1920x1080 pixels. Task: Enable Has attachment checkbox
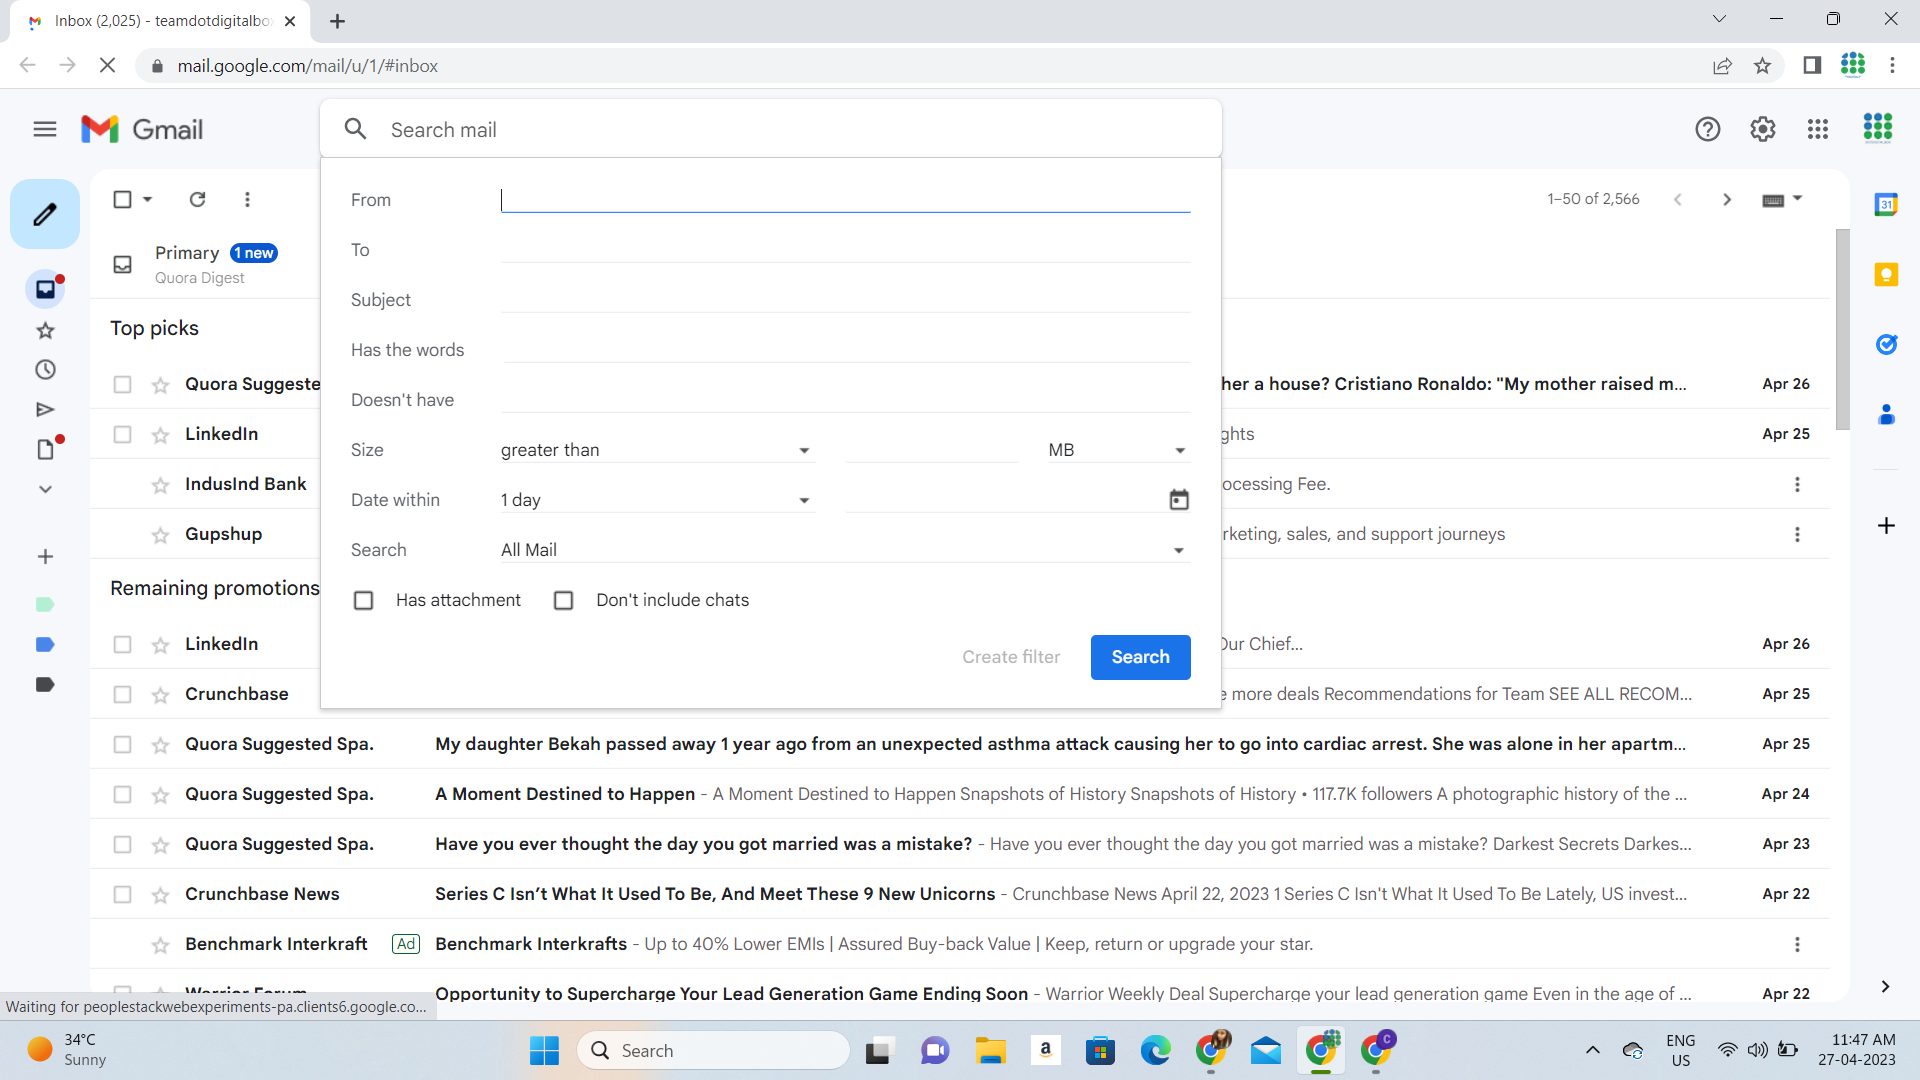(363, 600)
